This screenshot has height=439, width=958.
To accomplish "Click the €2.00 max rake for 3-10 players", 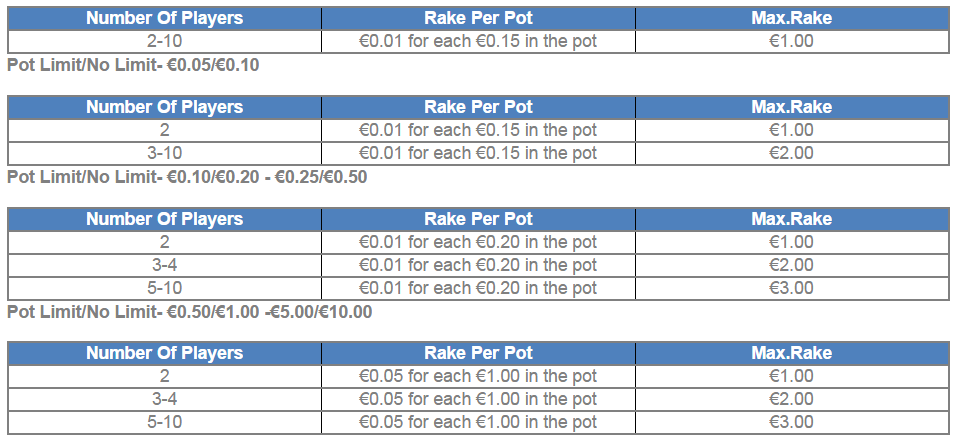I will pos(792,153).
